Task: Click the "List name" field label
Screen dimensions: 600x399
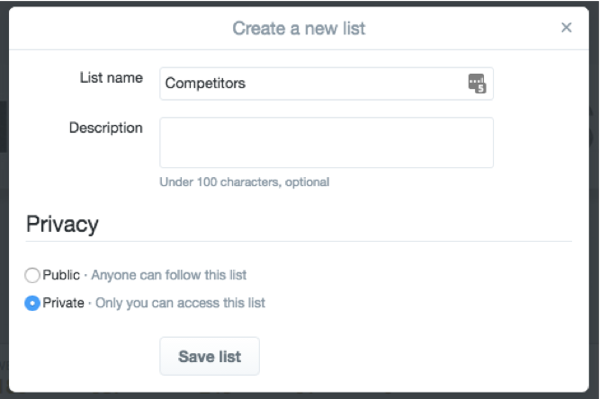Action: point(111,78)
